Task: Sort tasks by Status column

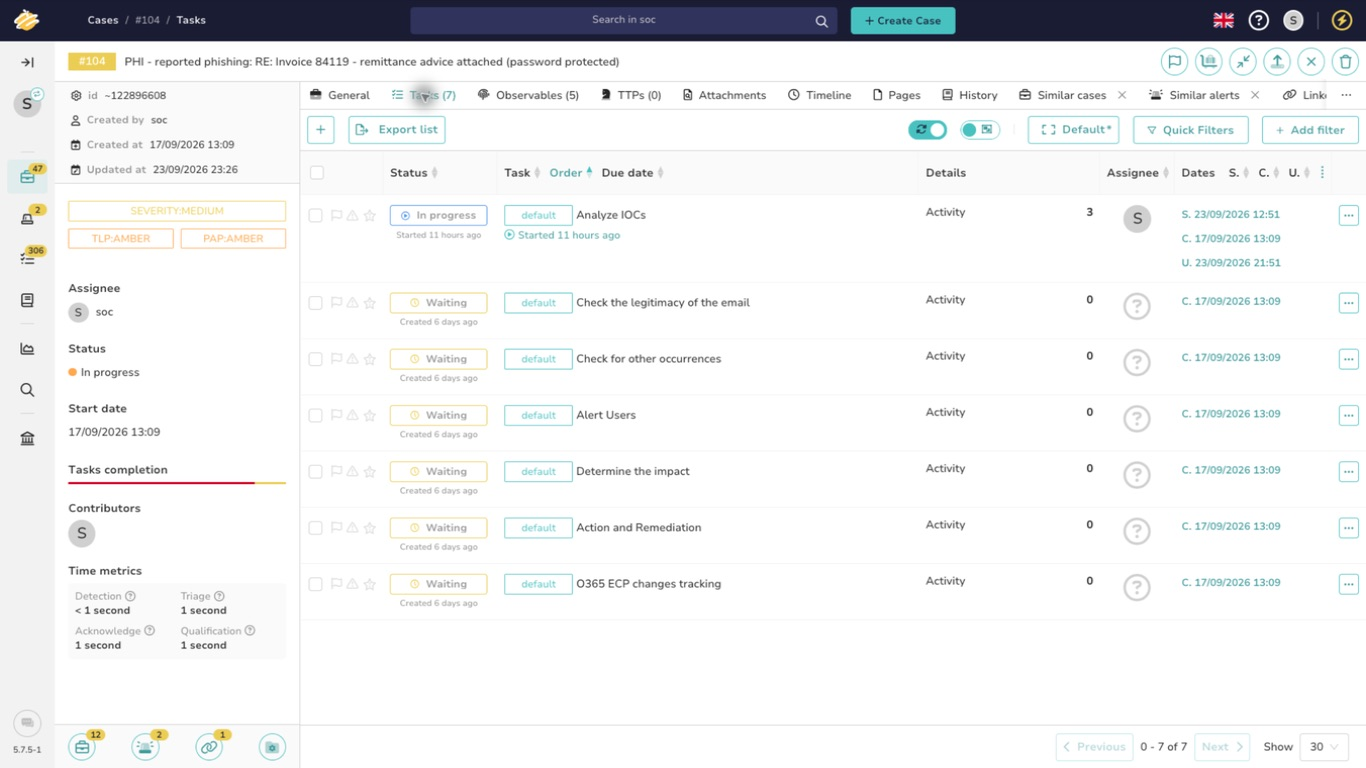Action: [x=414, y=173]
